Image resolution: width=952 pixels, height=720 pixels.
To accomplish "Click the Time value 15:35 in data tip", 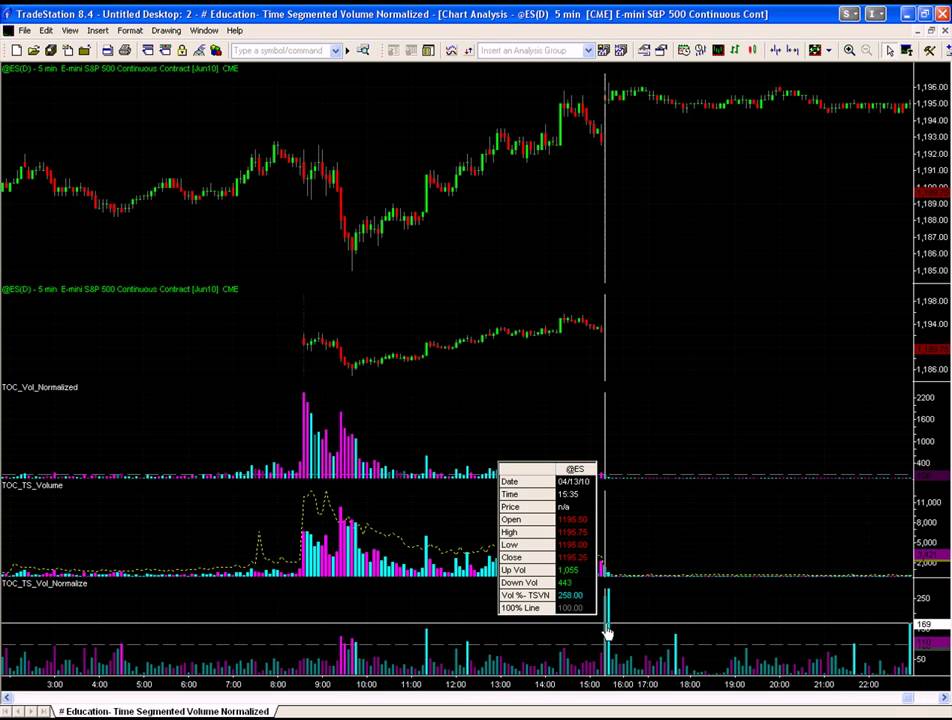I will 568,494.
